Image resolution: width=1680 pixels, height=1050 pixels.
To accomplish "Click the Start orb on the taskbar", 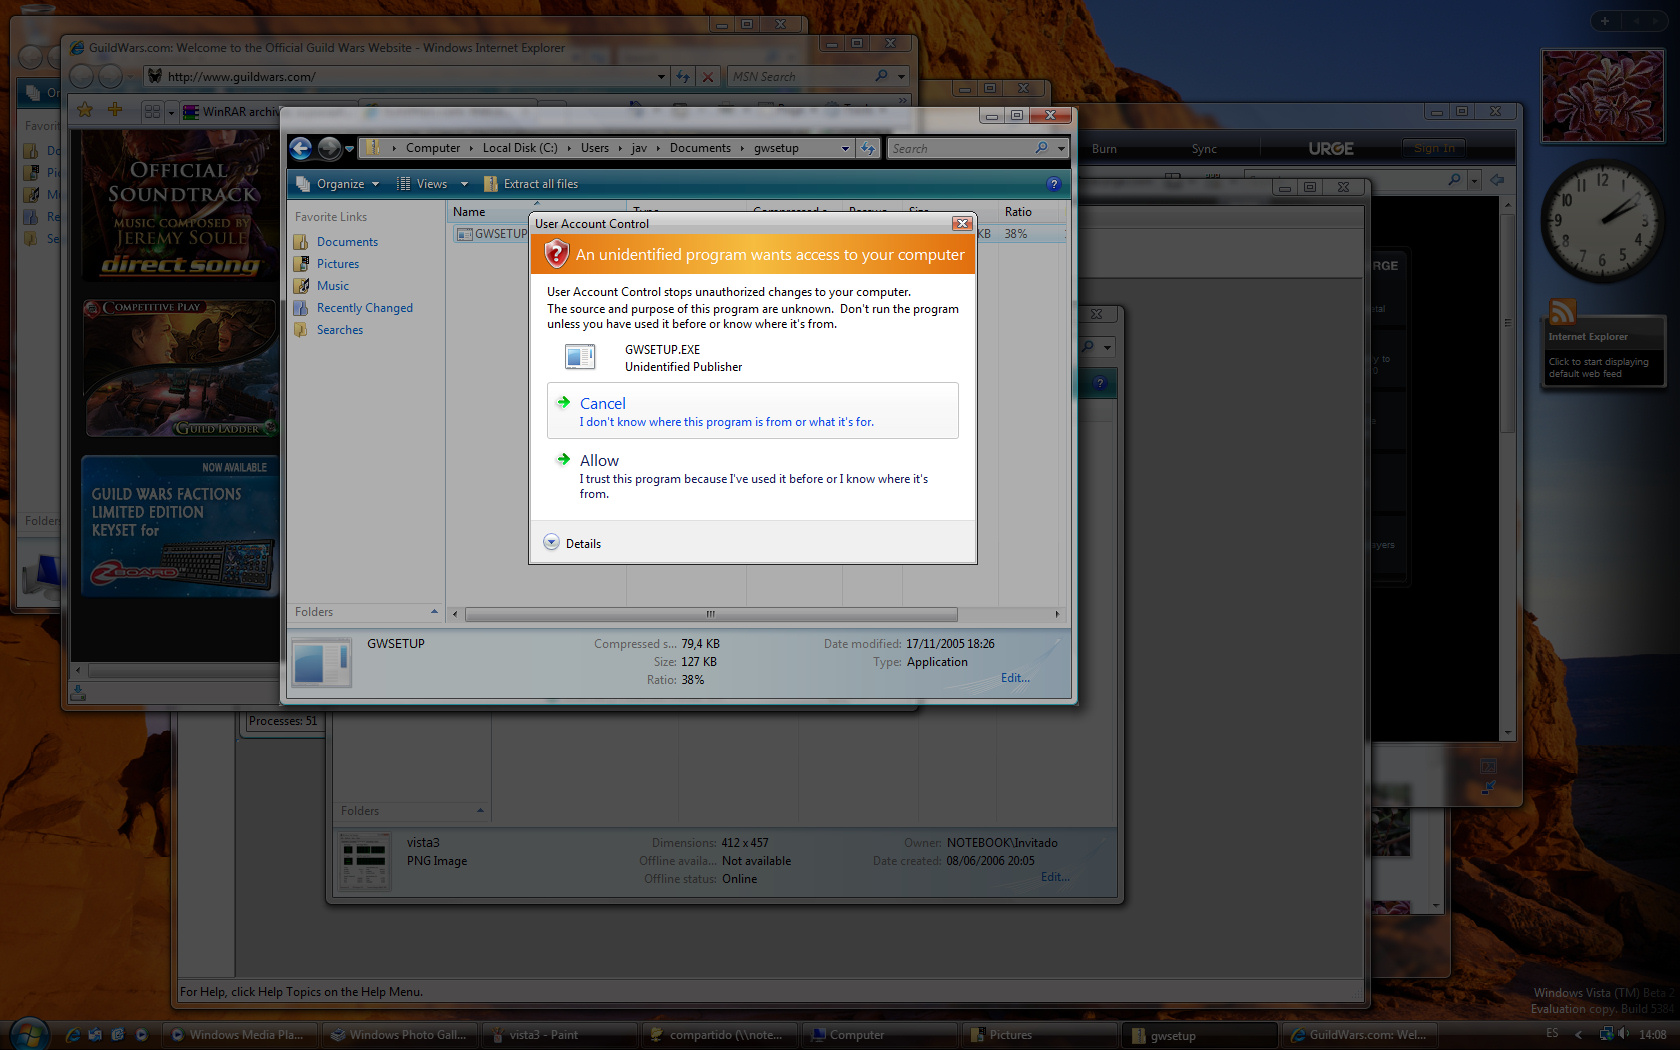I will point(28,1034).
